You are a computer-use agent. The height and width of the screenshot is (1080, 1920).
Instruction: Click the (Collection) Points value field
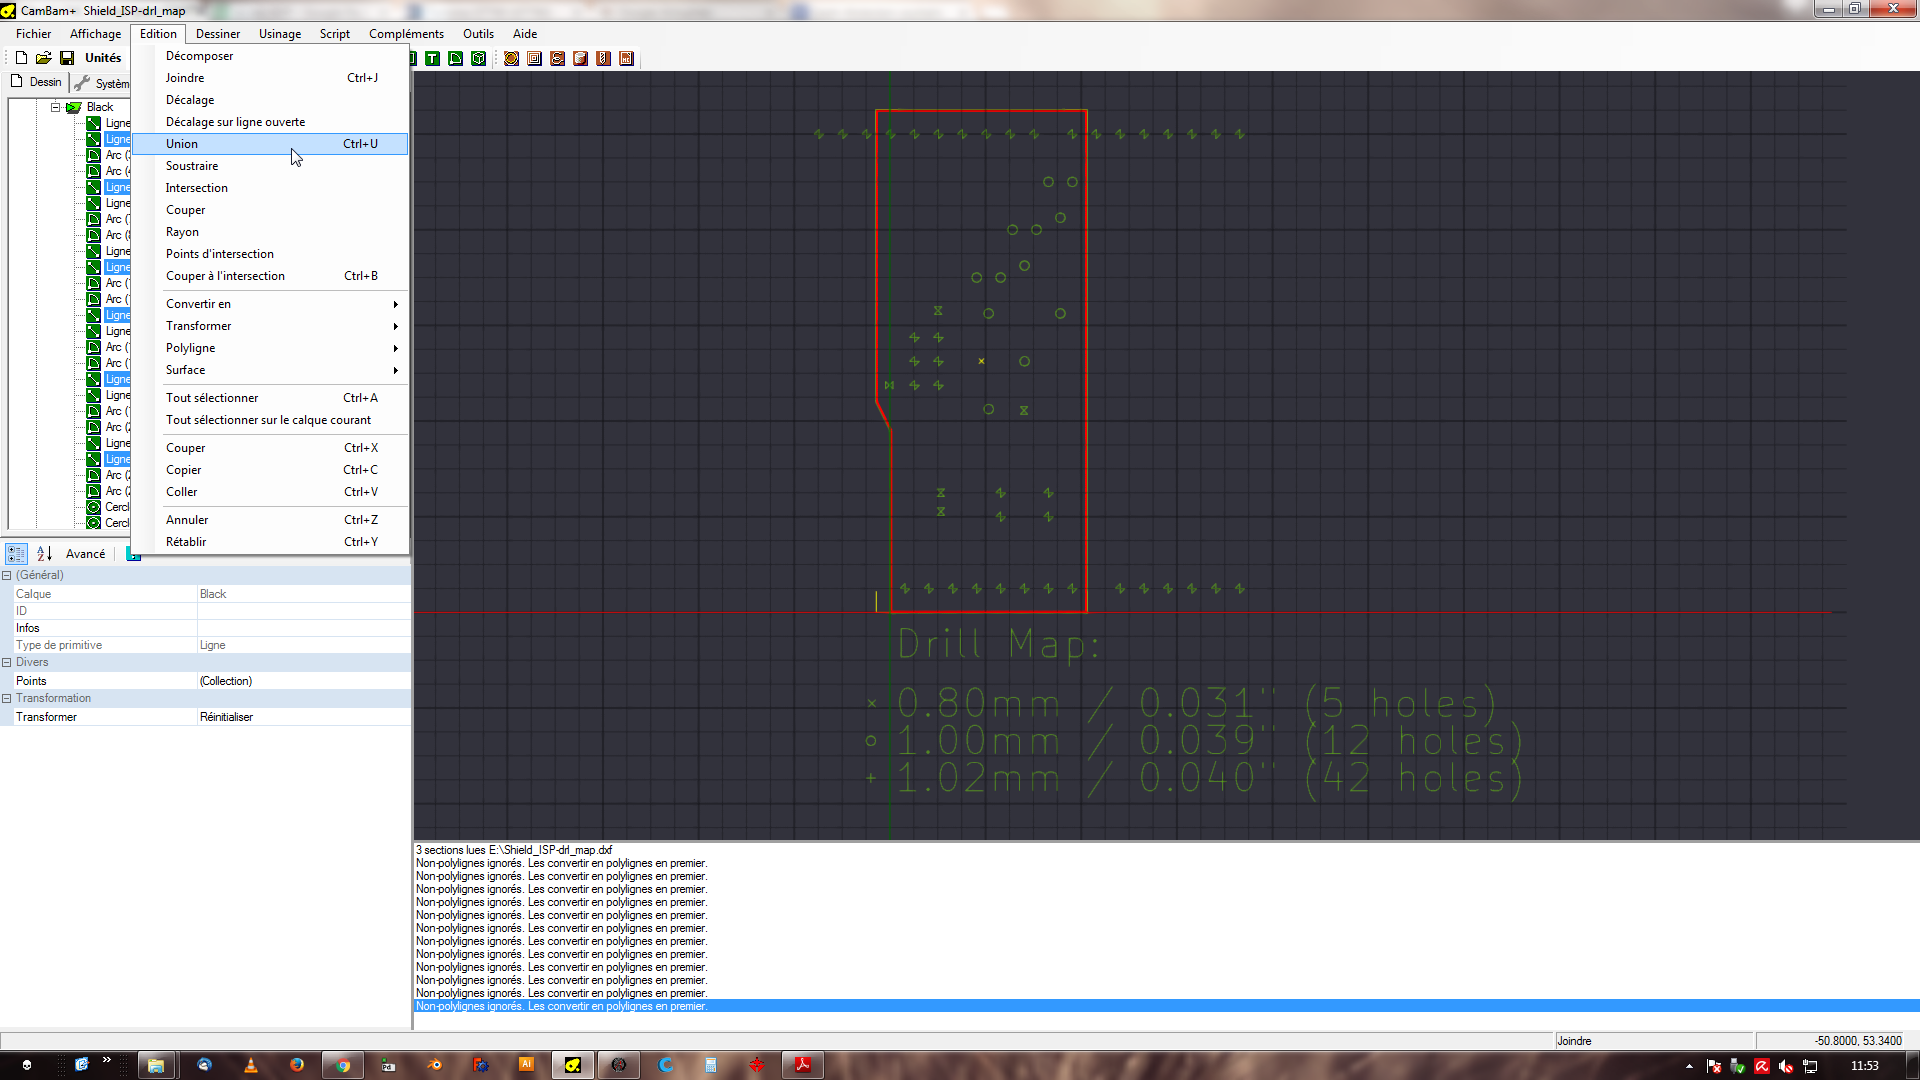pyautogui.click(x=304, y=681)
